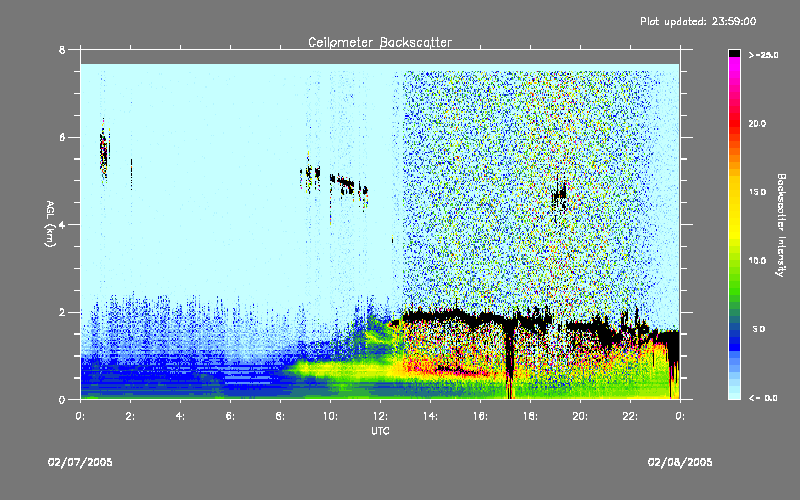Click the '2' altitude tick label
Viewport: 800px width, 500px height.
(62, 312)
